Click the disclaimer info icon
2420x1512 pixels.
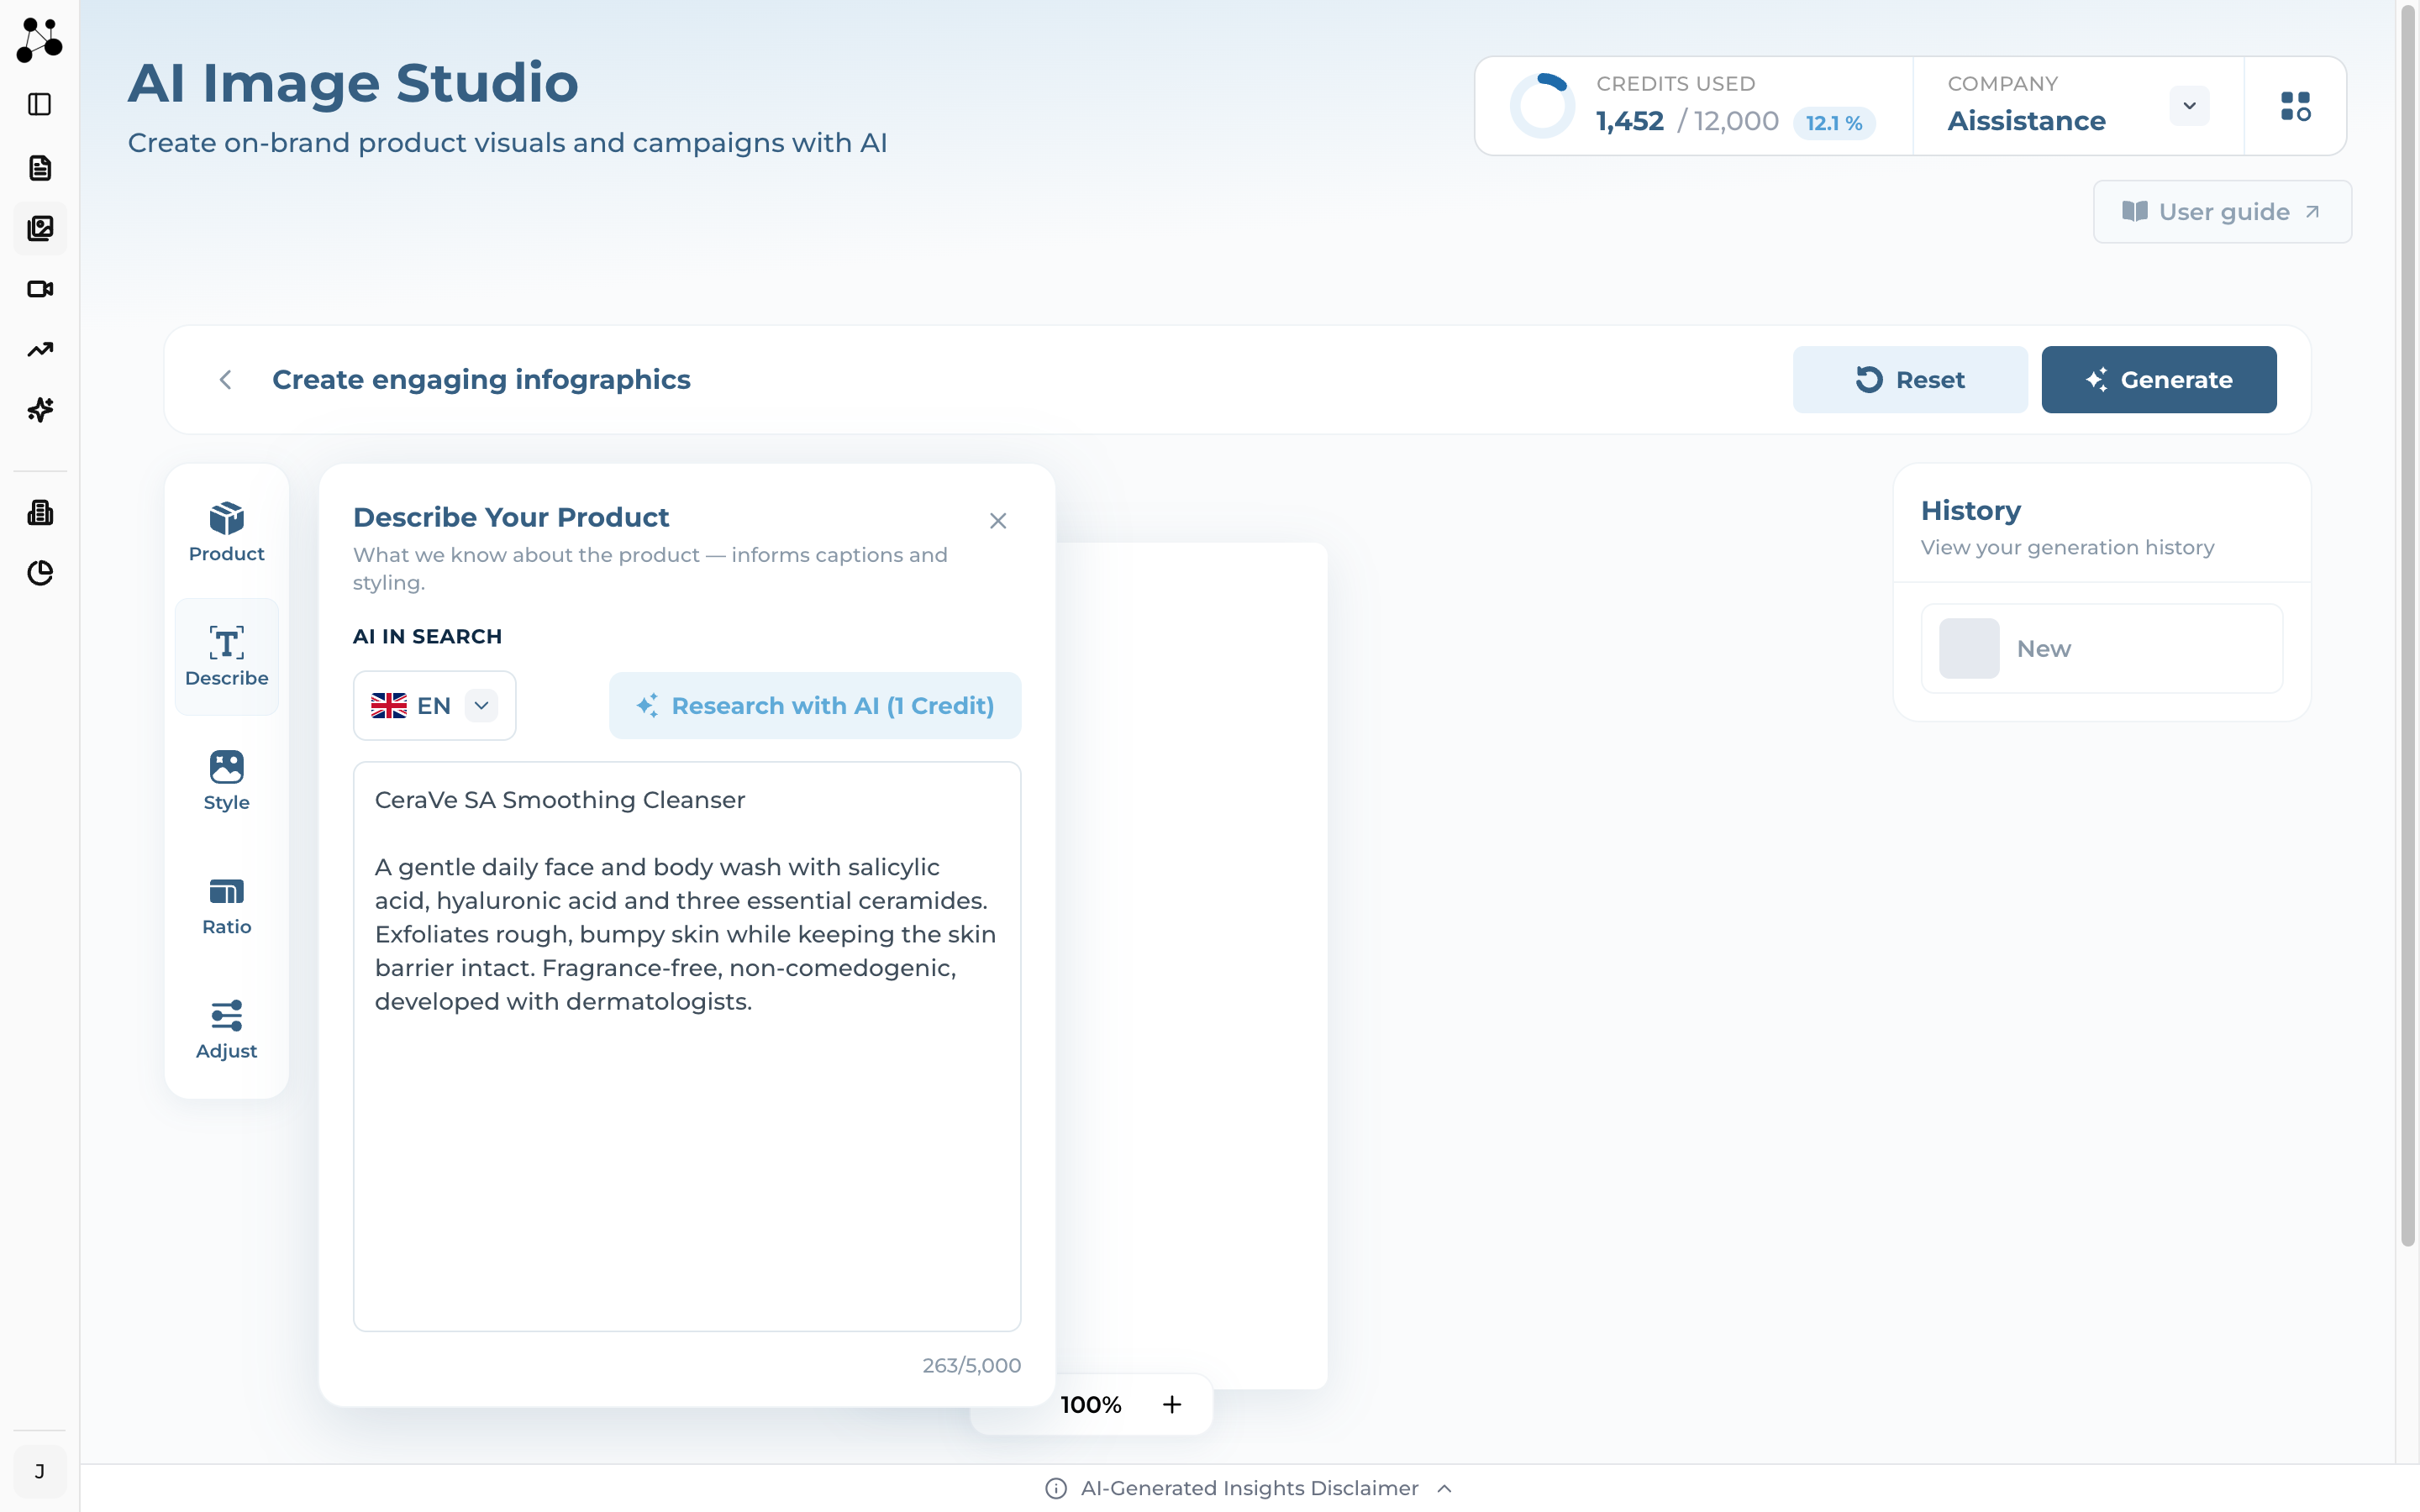(x=1056, y=1489)
